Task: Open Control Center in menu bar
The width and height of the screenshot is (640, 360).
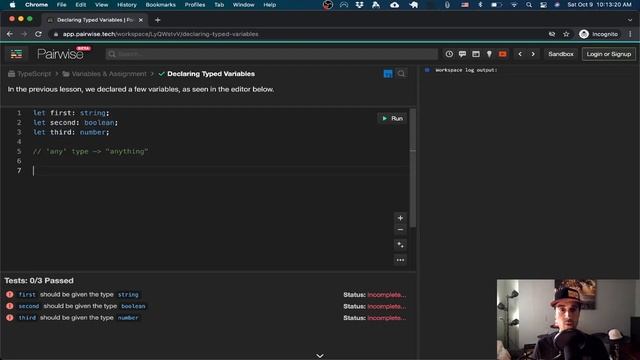Action: click(543, 5)
